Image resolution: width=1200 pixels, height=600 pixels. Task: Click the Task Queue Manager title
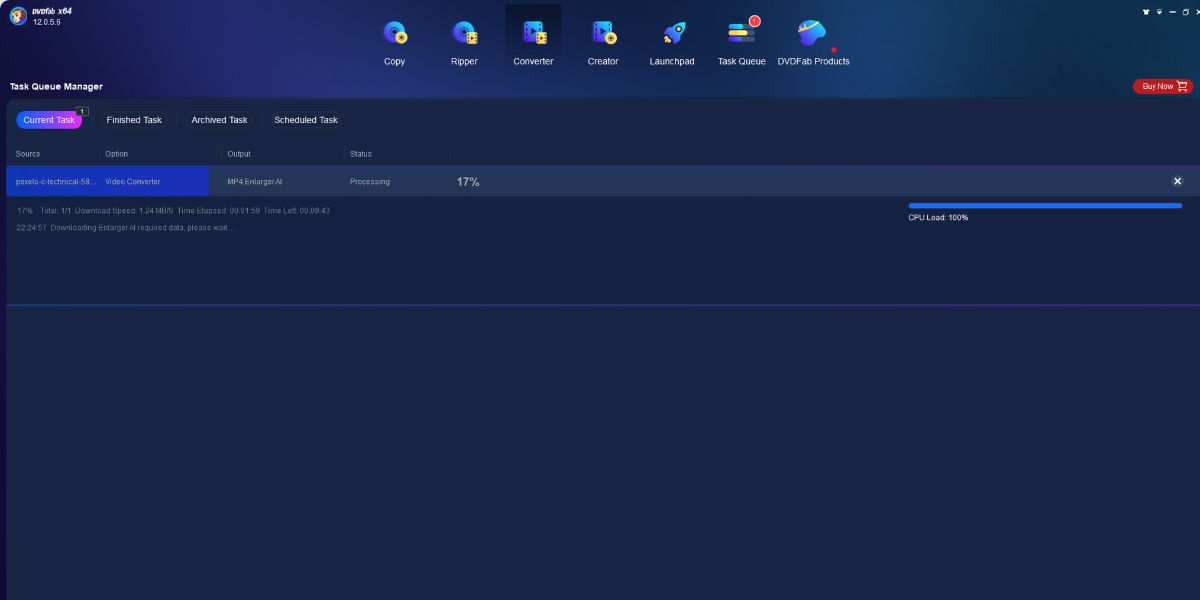coord(56,87)
